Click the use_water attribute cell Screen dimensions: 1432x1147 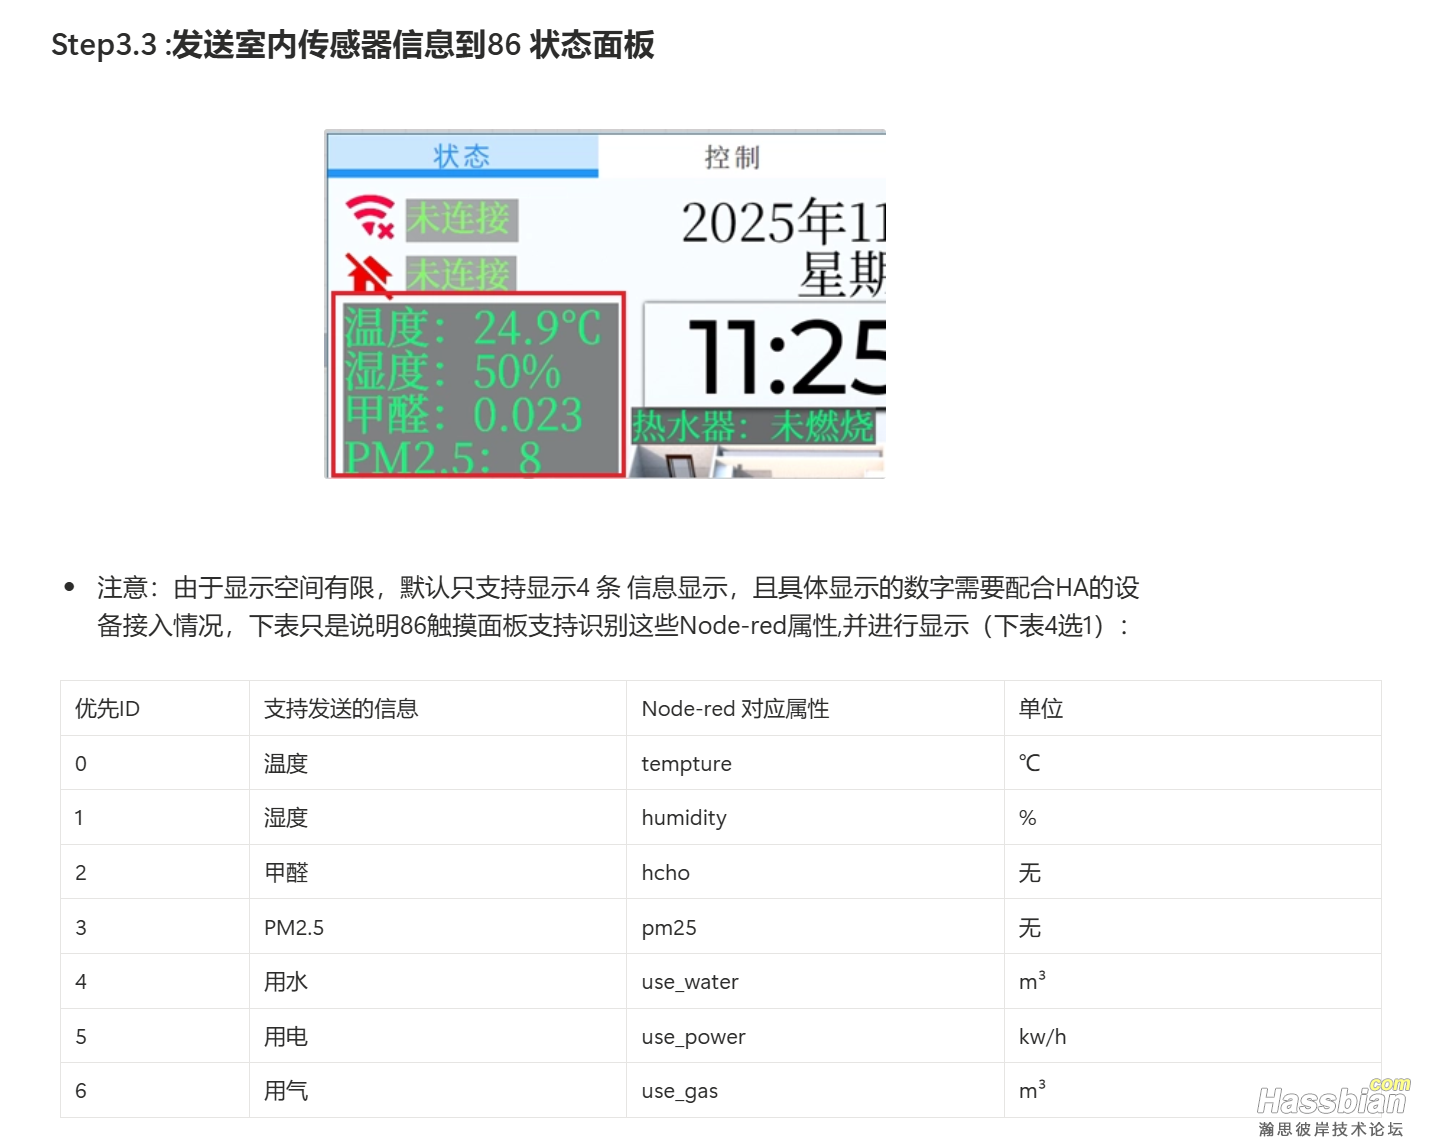[x=815, y=981]
